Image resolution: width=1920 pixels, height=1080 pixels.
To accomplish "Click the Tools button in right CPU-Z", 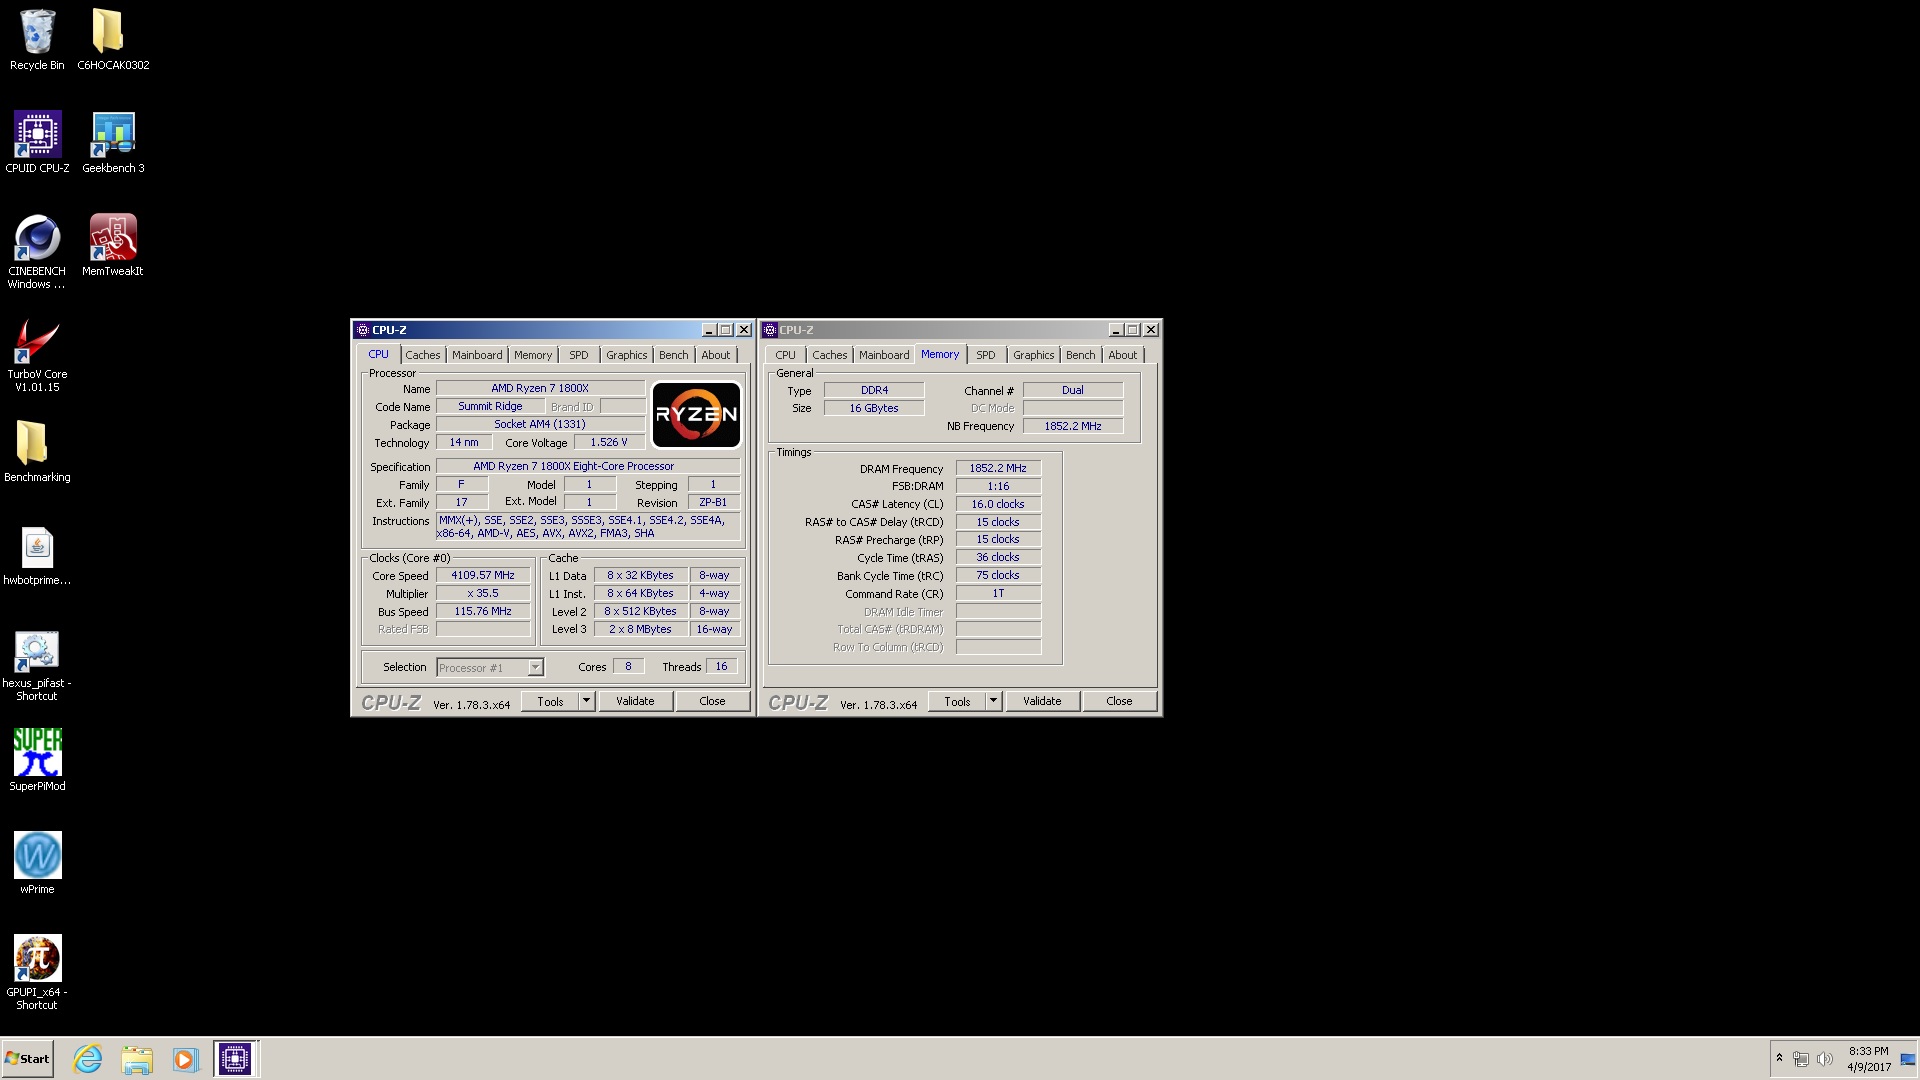I will pos(957,701).
